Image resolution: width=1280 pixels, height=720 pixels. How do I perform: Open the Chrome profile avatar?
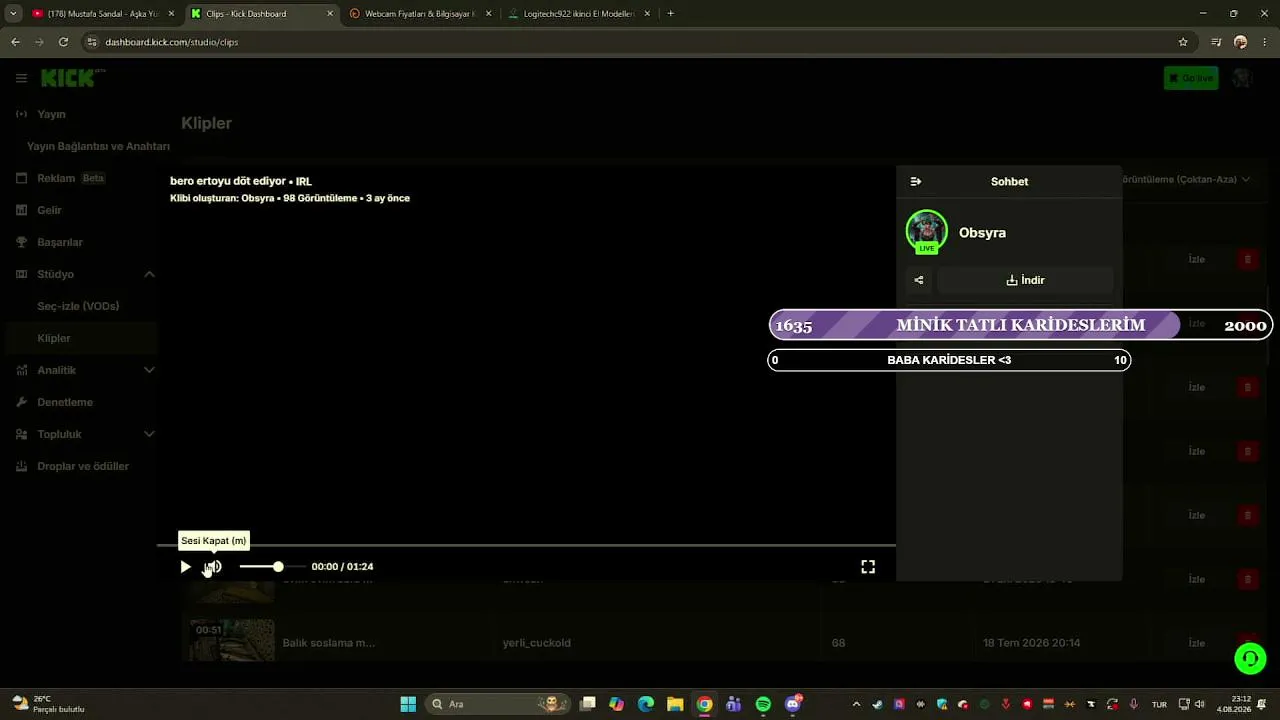click(x=1240, y=42)
